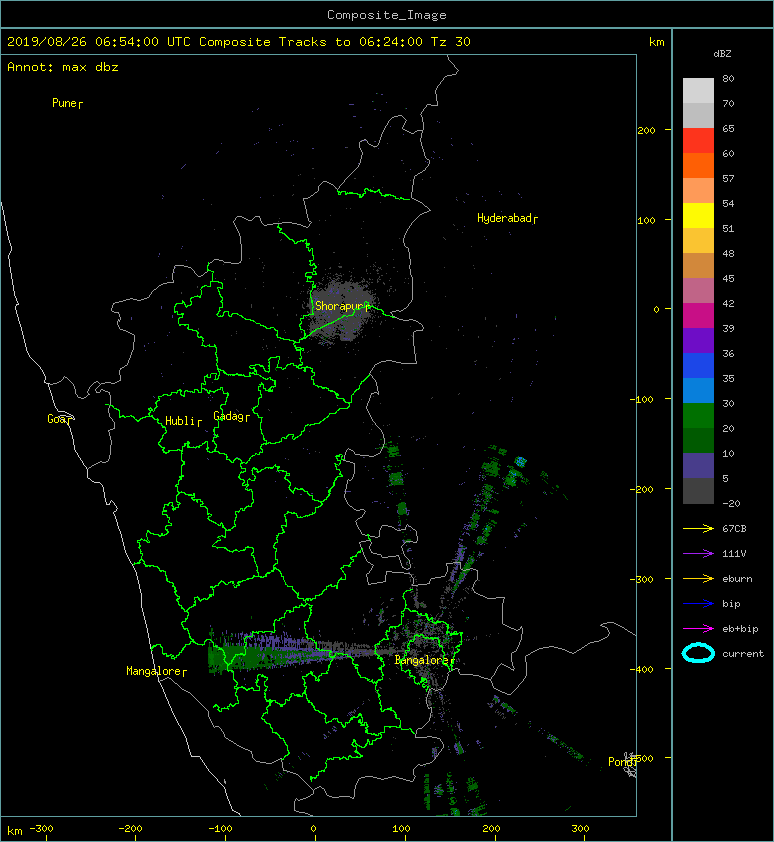
Task: Click the dBZ heading above the color scale
Action: click(722, 54)
